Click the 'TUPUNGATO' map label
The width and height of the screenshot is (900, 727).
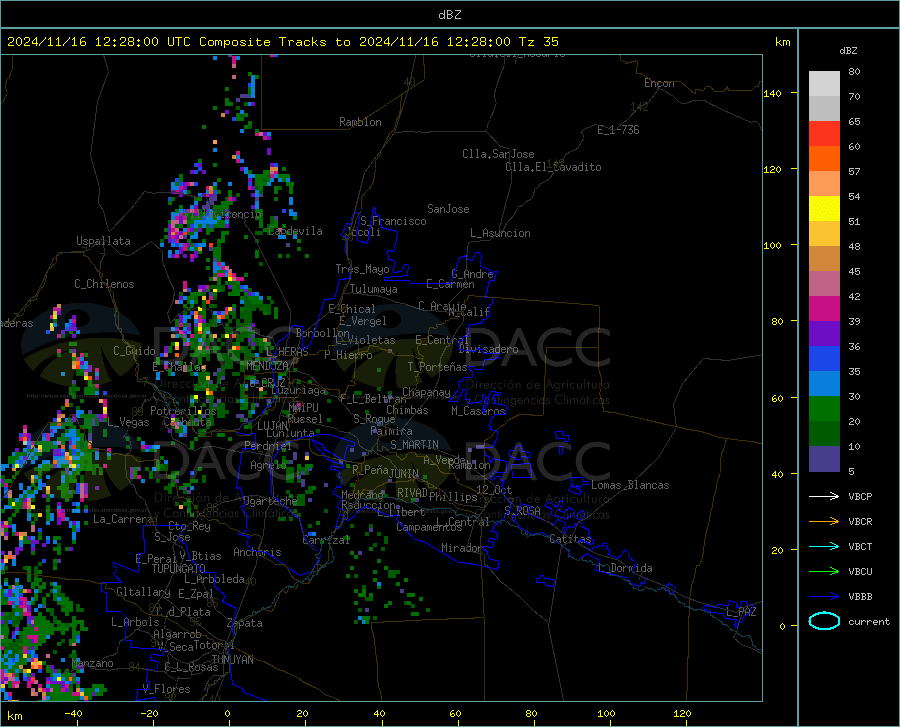coord(179,569)
